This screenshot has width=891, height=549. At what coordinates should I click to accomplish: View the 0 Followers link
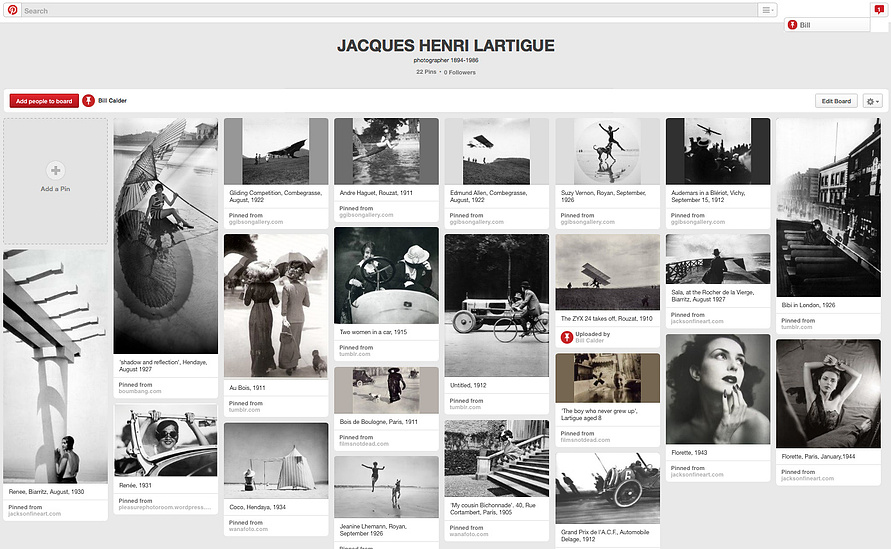(x=460, y=72)
